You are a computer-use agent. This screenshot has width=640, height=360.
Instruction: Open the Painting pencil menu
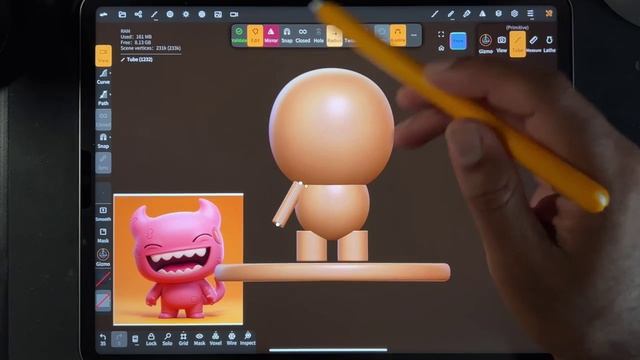[451, 14]
